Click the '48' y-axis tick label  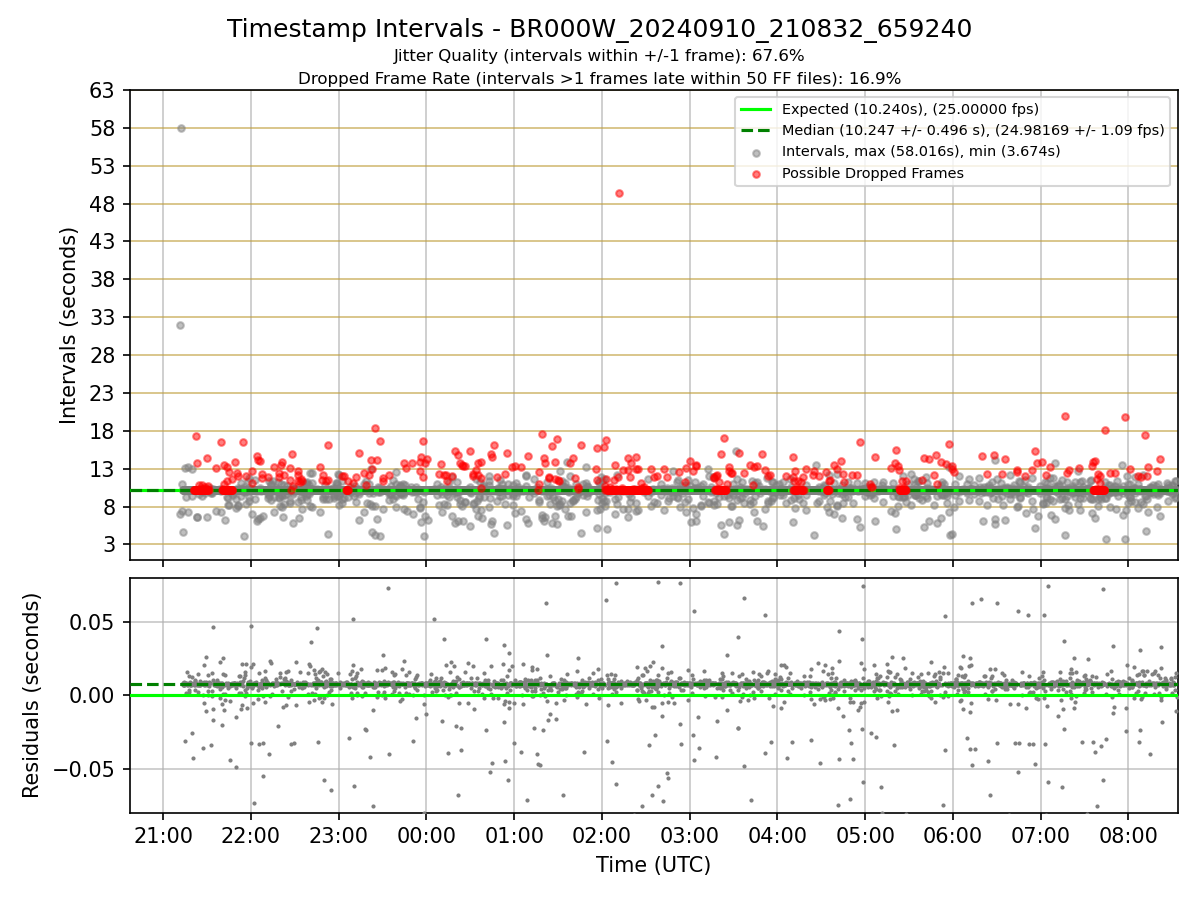pyautogui.click(x=102, y=204)
